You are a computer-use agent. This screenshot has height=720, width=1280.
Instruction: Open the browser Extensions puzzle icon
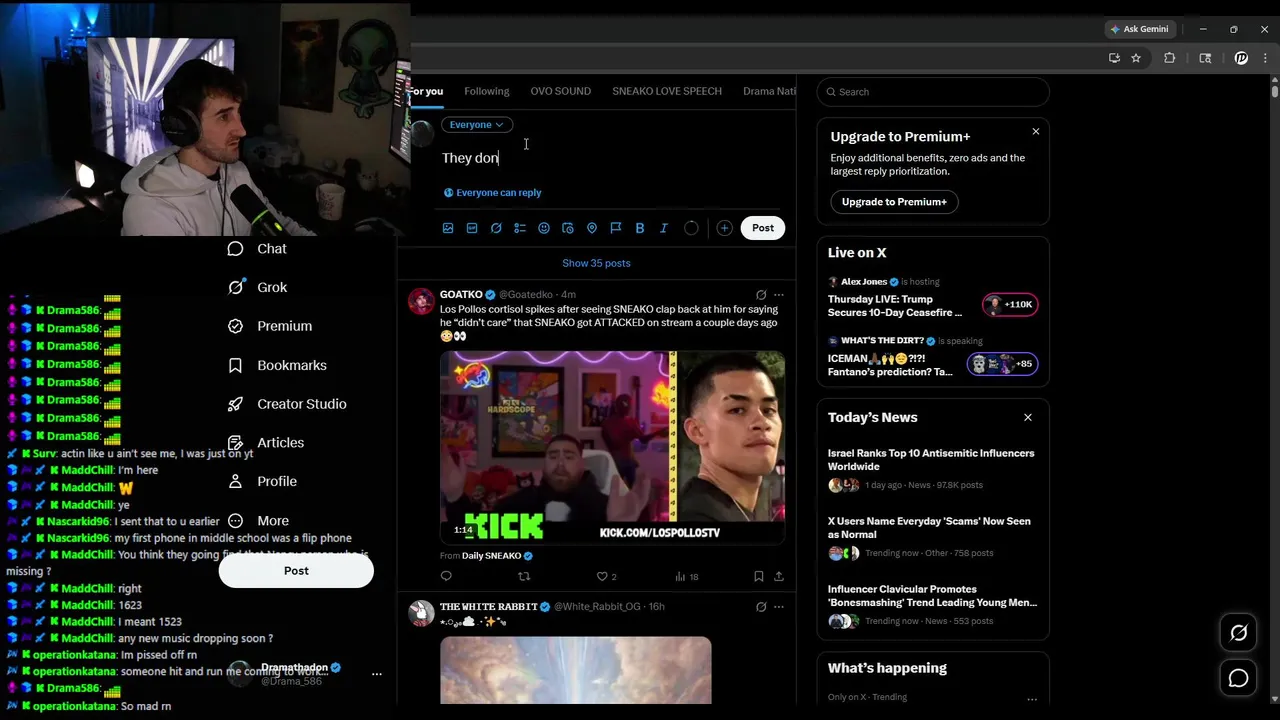pos(1169,58)
